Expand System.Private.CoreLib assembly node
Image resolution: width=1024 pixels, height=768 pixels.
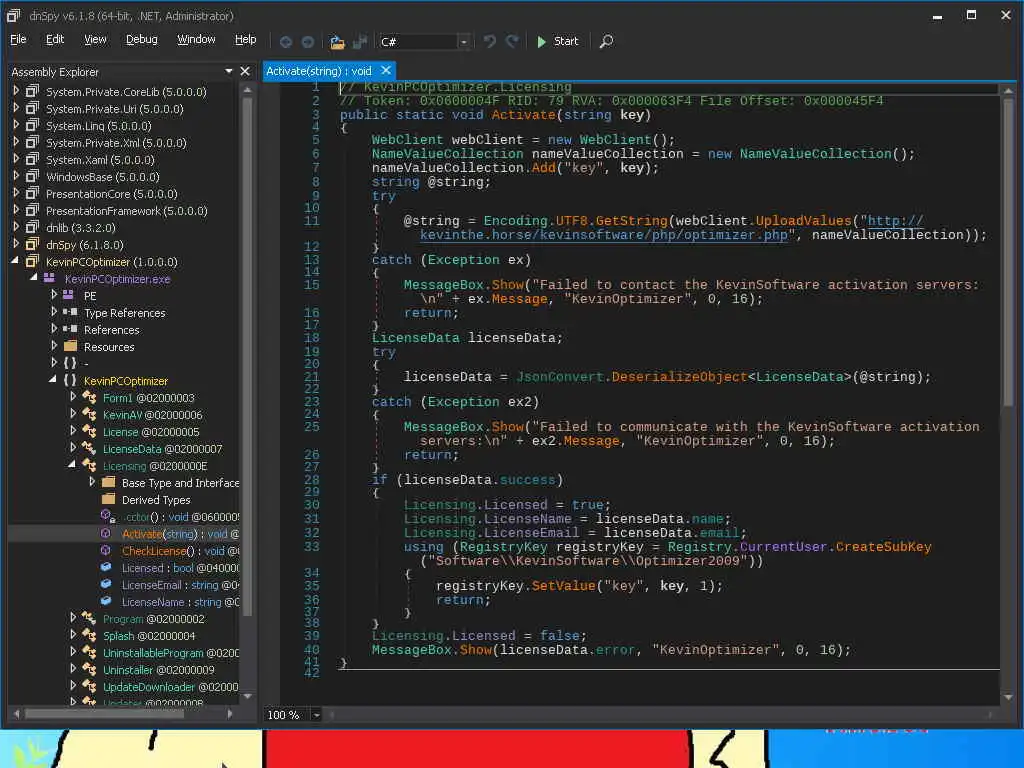[16, 91]
